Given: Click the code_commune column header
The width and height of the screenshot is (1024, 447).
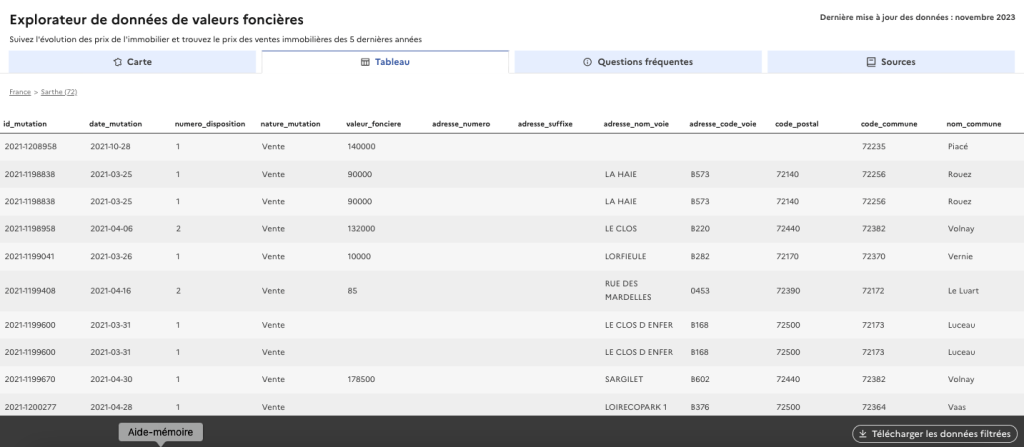Looking at the screenshot, I should [889, 124].
